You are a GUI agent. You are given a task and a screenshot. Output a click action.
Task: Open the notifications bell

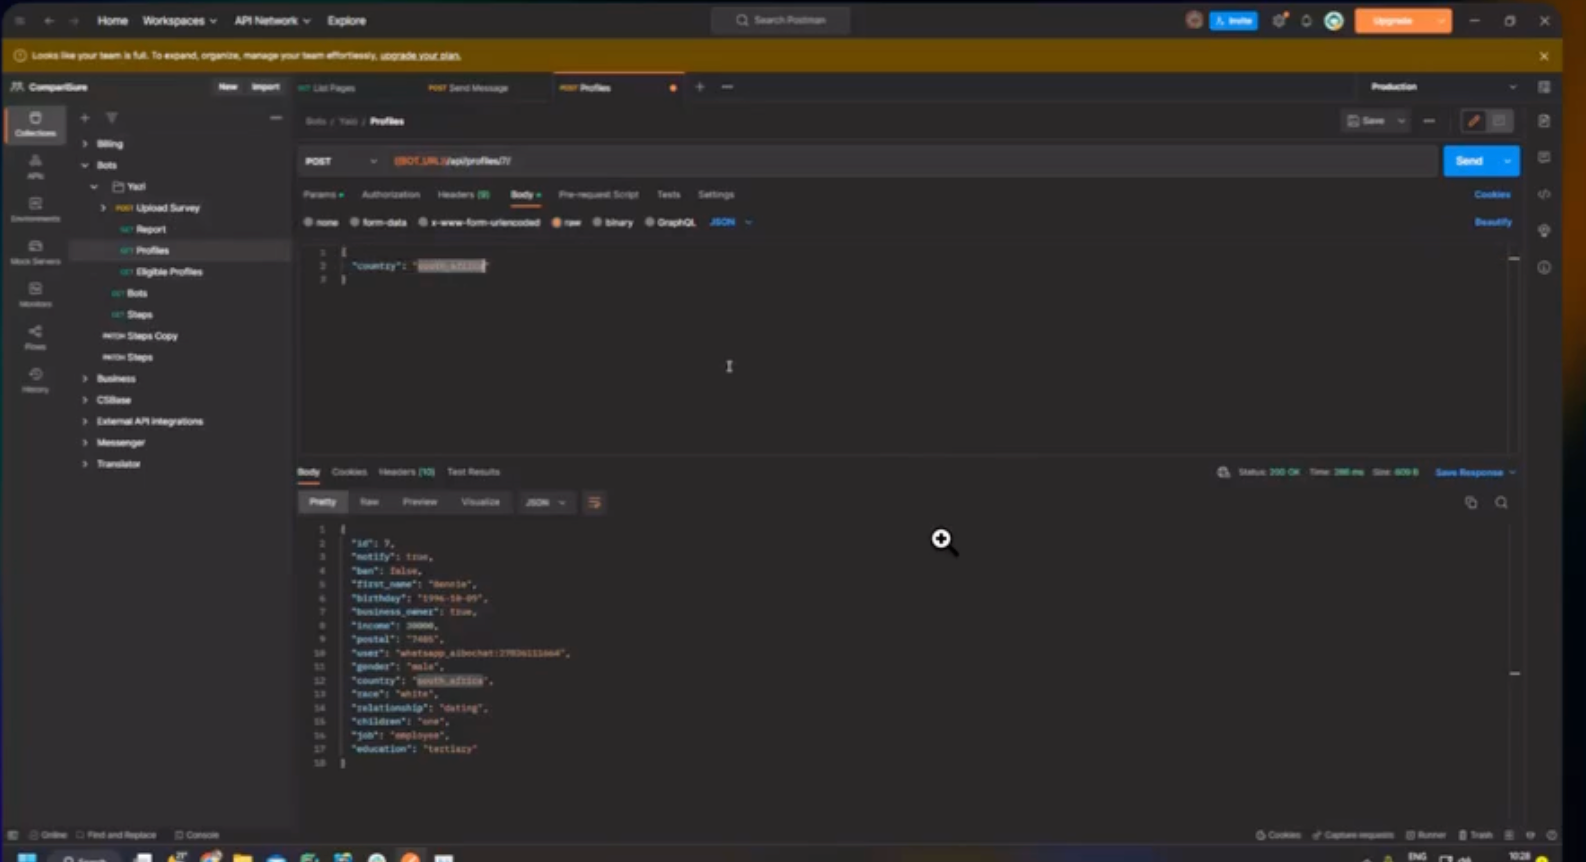click(1306, 20)
